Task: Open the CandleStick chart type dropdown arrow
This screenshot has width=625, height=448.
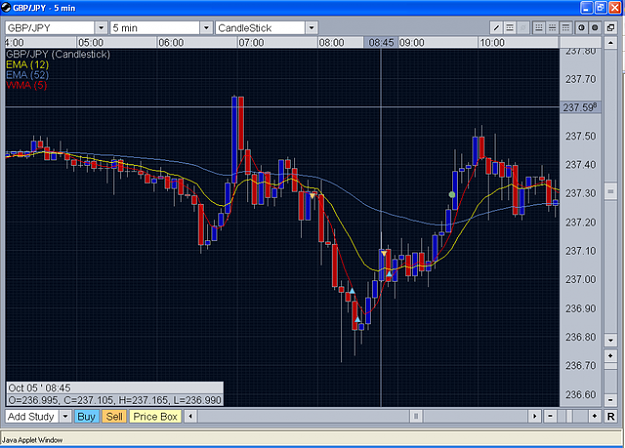Action: [311, 28]
